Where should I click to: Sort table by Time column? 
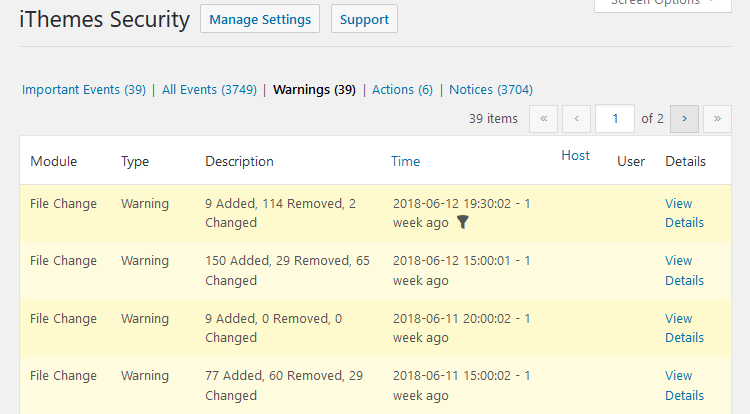click(406, 162)
